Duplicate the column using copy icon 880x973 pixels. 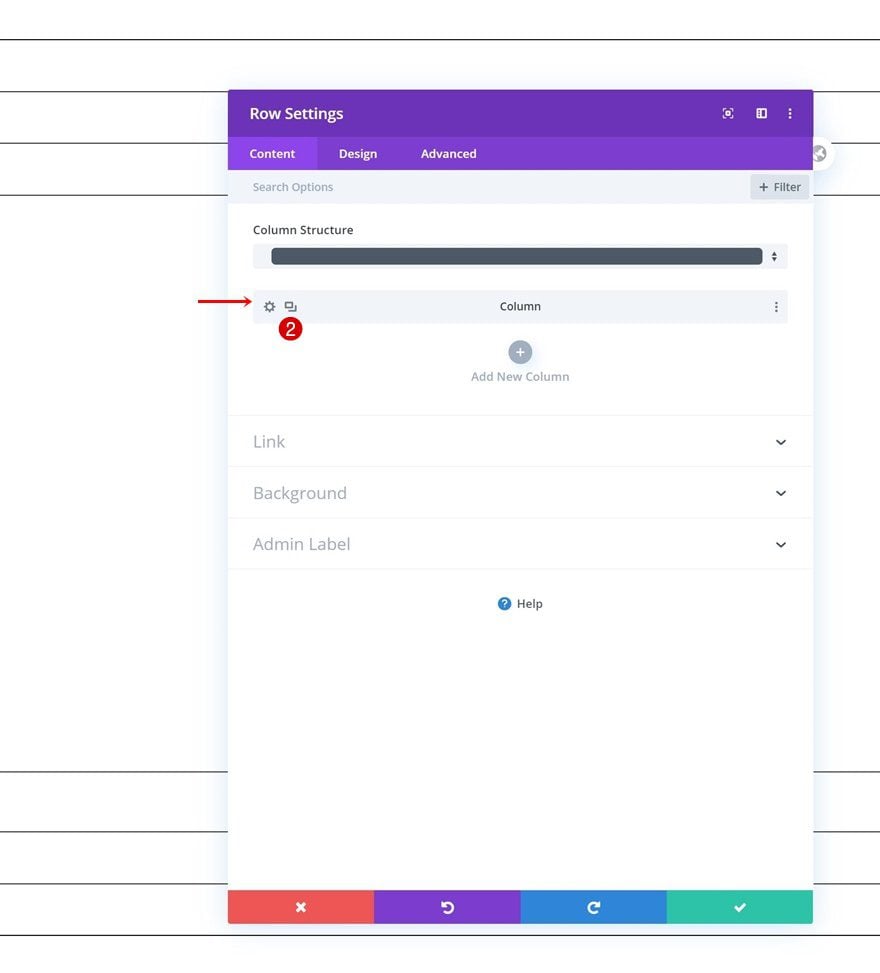290,307
